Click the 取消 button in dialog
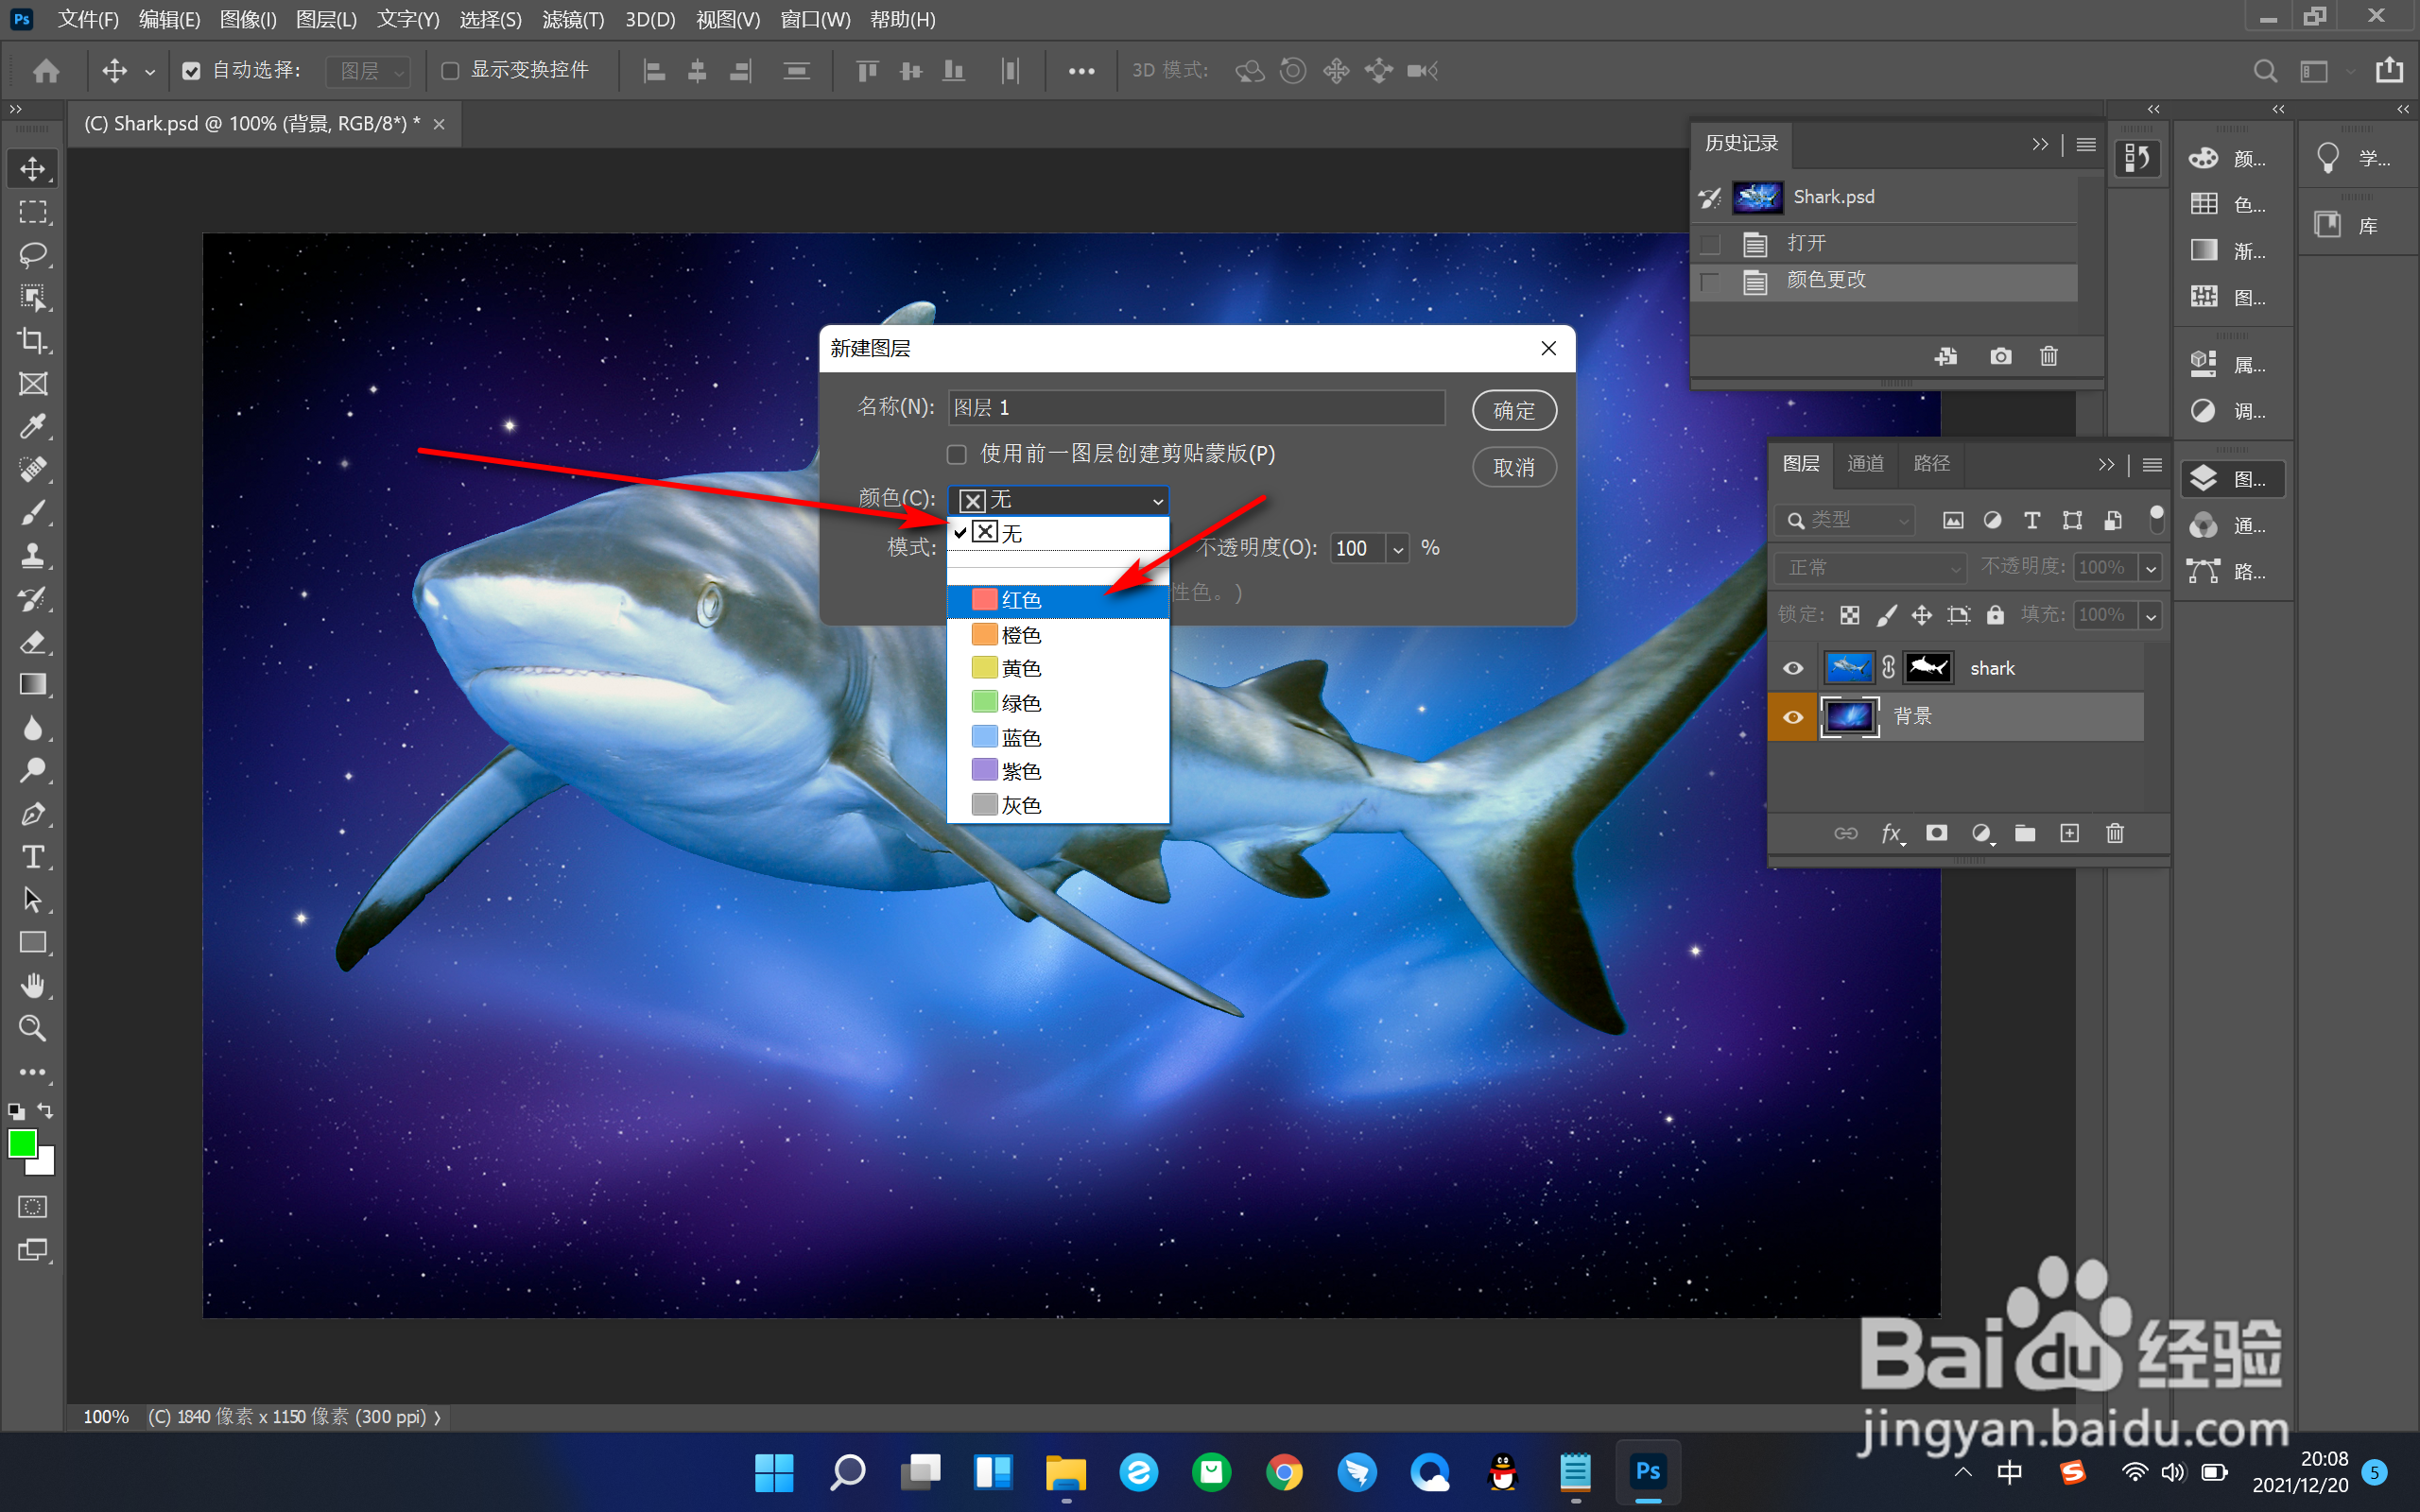Screen dimensions: 2420x1512 pos(1514,467)
